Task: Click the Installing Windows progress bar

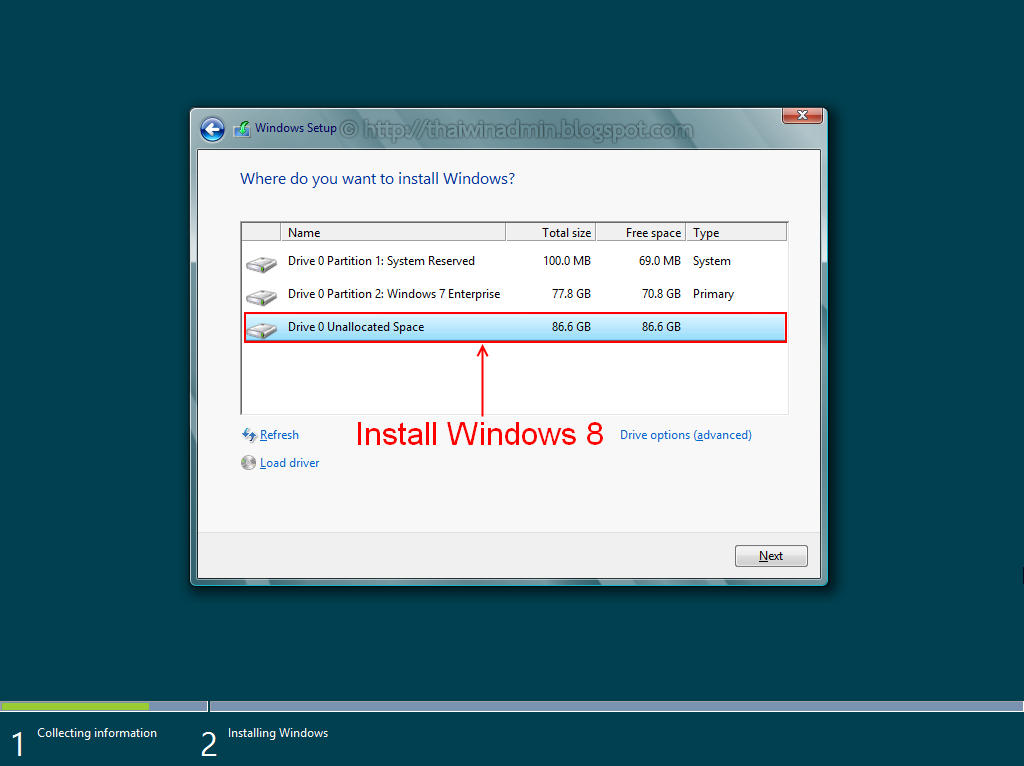Action: pos(616,707)
